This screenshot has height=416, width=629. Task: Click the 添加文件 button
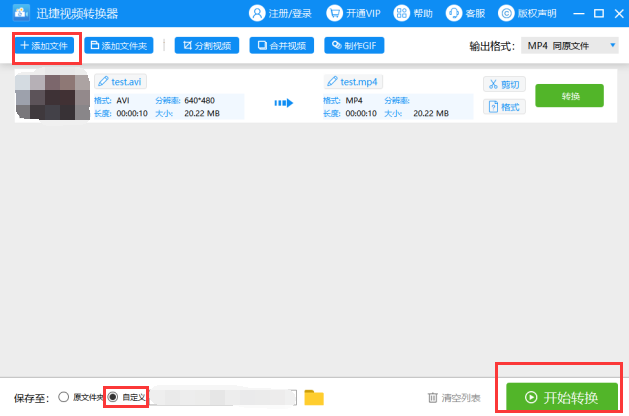click(x=45, y=46)
